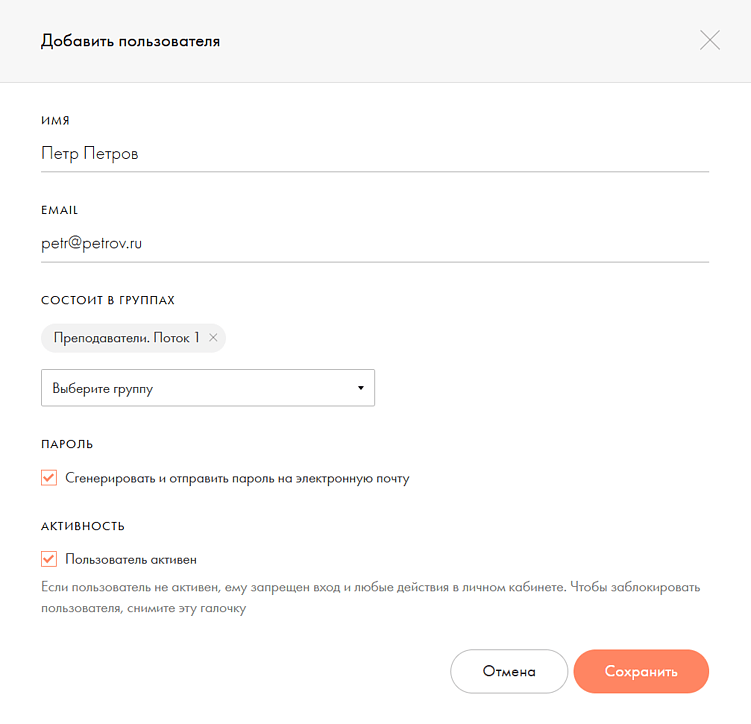Click the EMAIL field label
Viewport: 751px width, 724px height.
59,211
